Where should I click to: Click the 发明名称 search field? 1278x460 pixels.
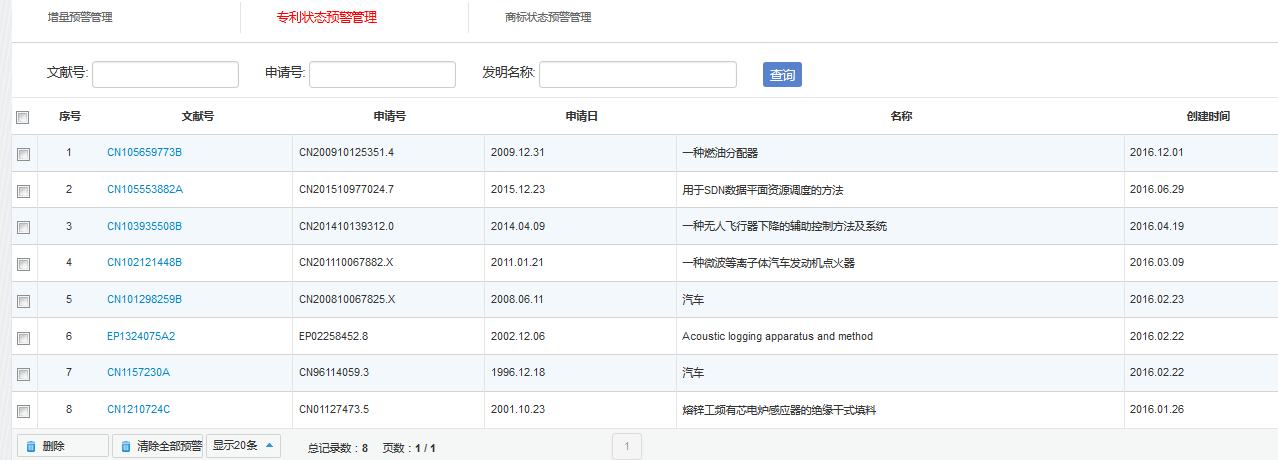click(637, 74)
